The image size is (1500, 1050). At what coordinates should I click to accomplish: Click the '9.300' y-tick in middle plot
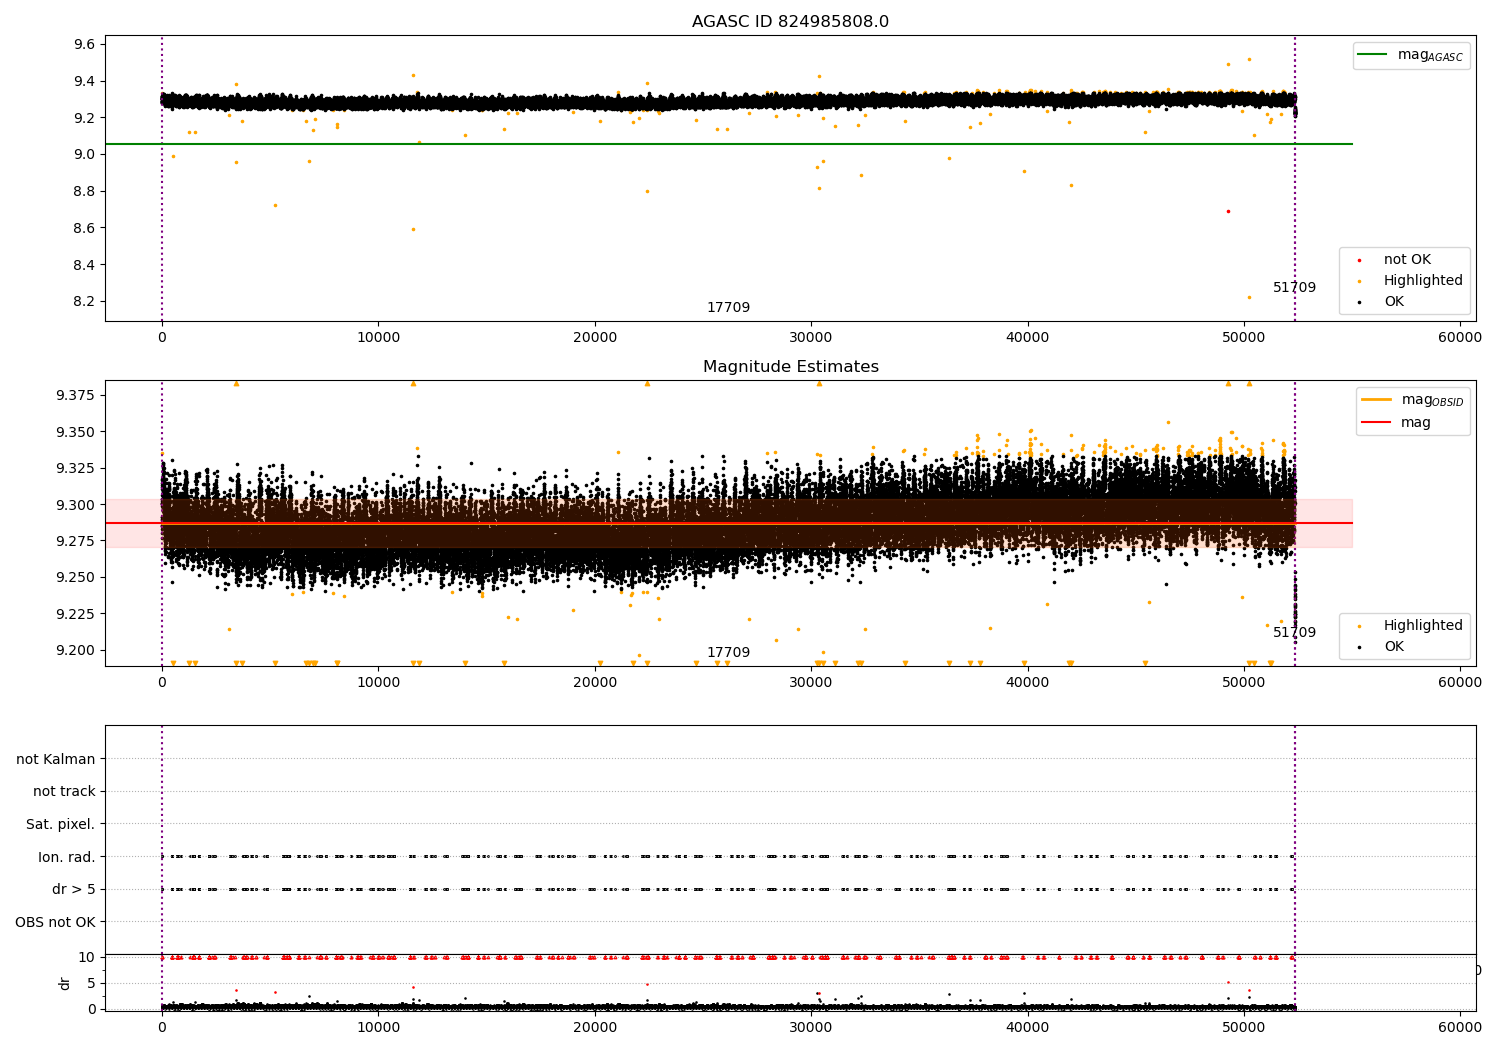(76, 505)
